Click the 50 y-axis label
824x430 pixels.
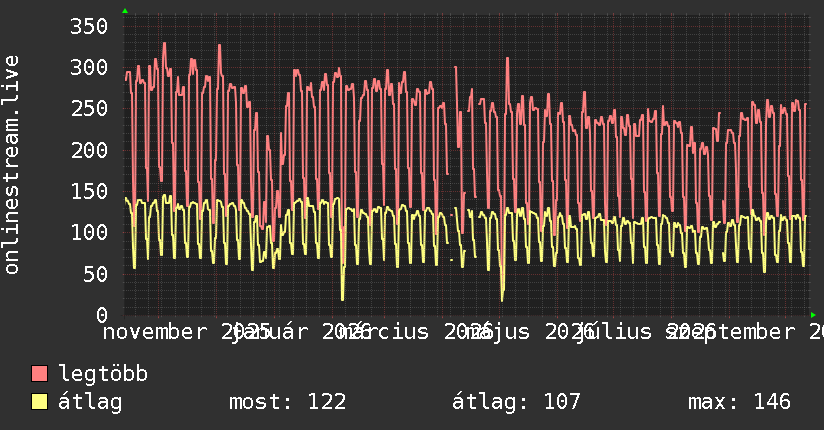[x=95, y=274]
